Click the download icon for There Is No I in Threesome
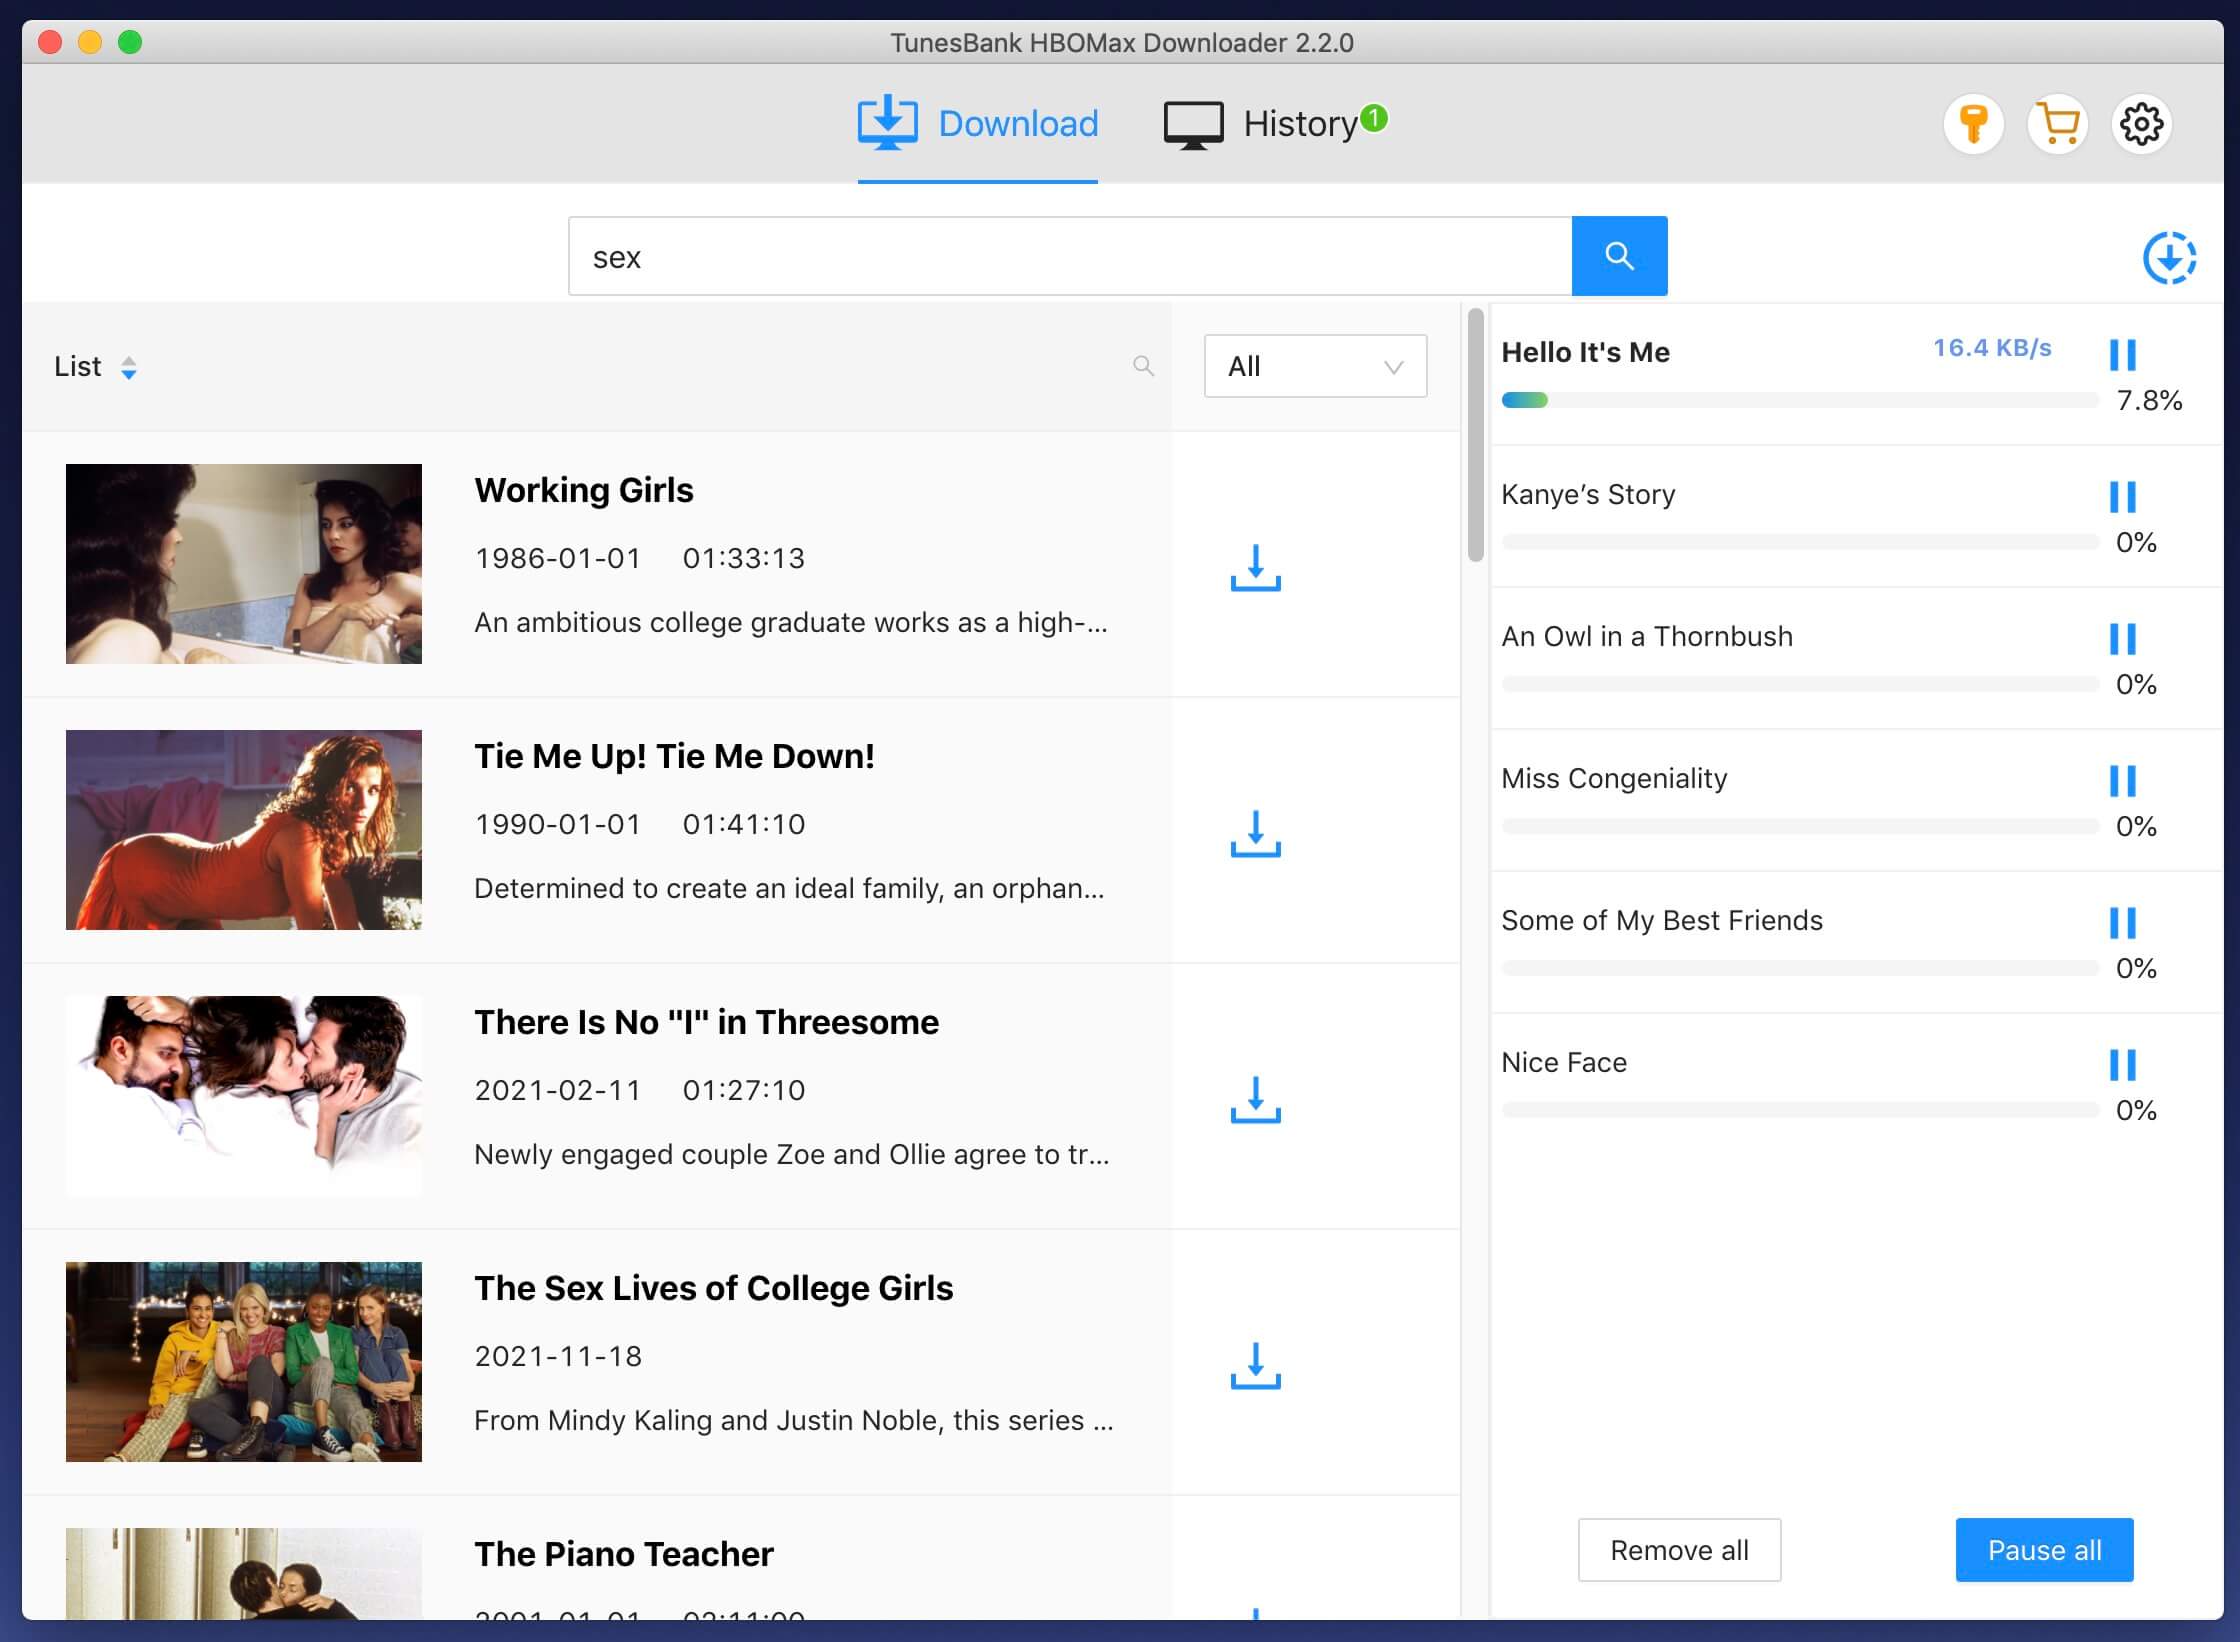Viewport: 2240px width, 1642px height. 1254,1098
